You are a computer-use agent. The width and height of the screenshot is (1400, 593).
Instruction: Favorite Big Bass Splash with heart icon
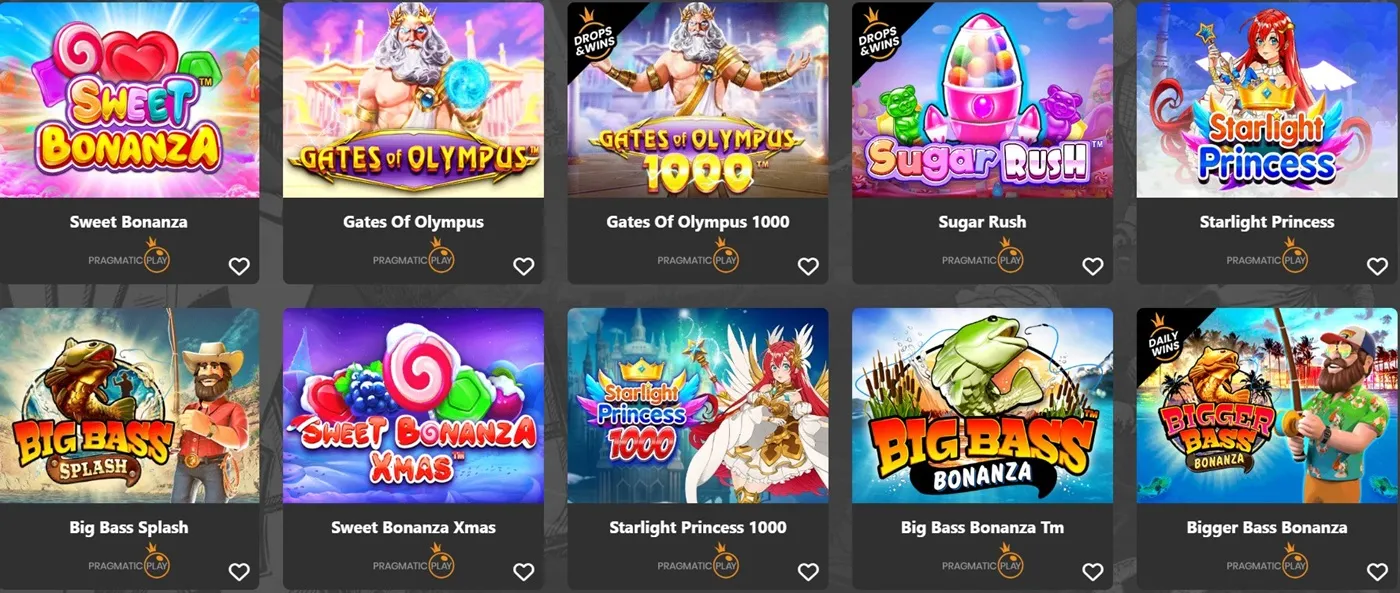click(239, 572)
